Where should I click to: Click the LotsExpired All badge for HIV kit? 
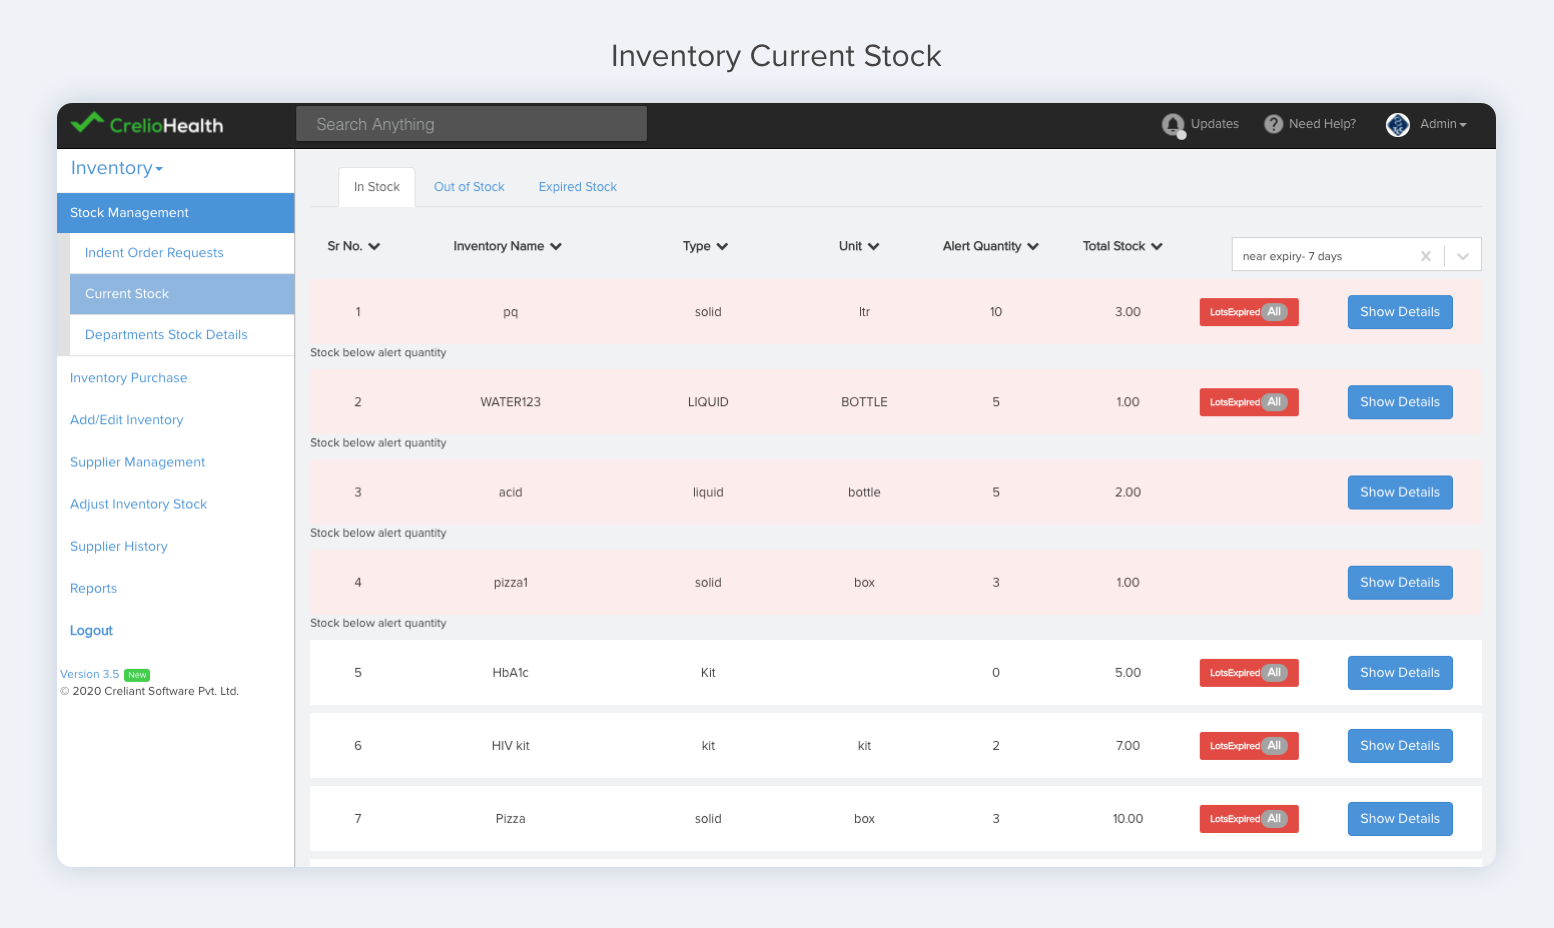click(1249, 745)
